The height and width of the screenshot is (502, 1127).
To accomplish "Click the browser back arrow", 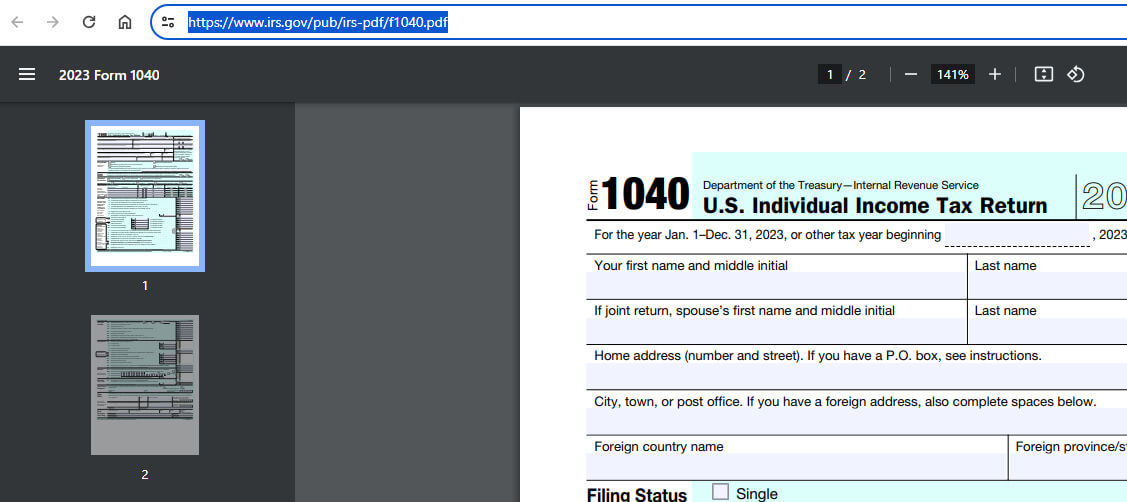I will pos(17,22).
